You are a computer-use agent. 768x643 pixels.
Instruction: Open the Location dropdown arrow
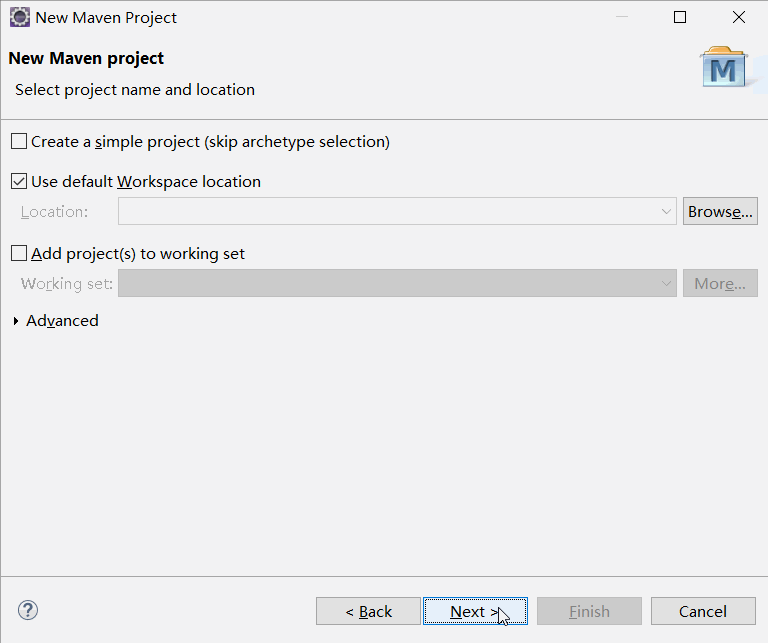[667, 212]
